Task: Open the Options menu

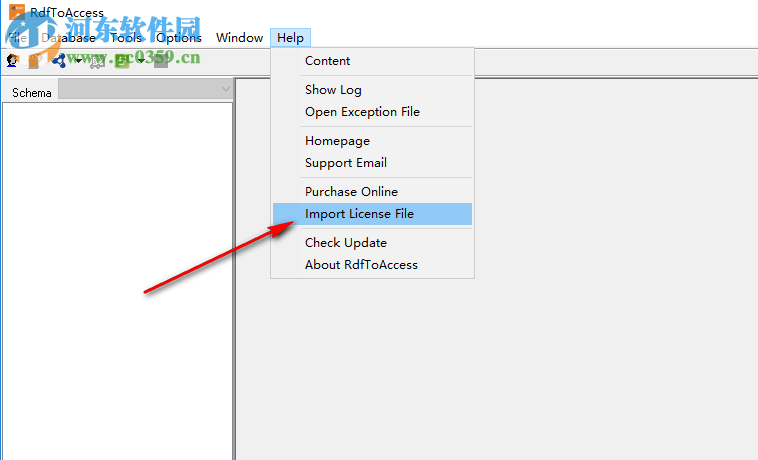Action: pos(179,38)
